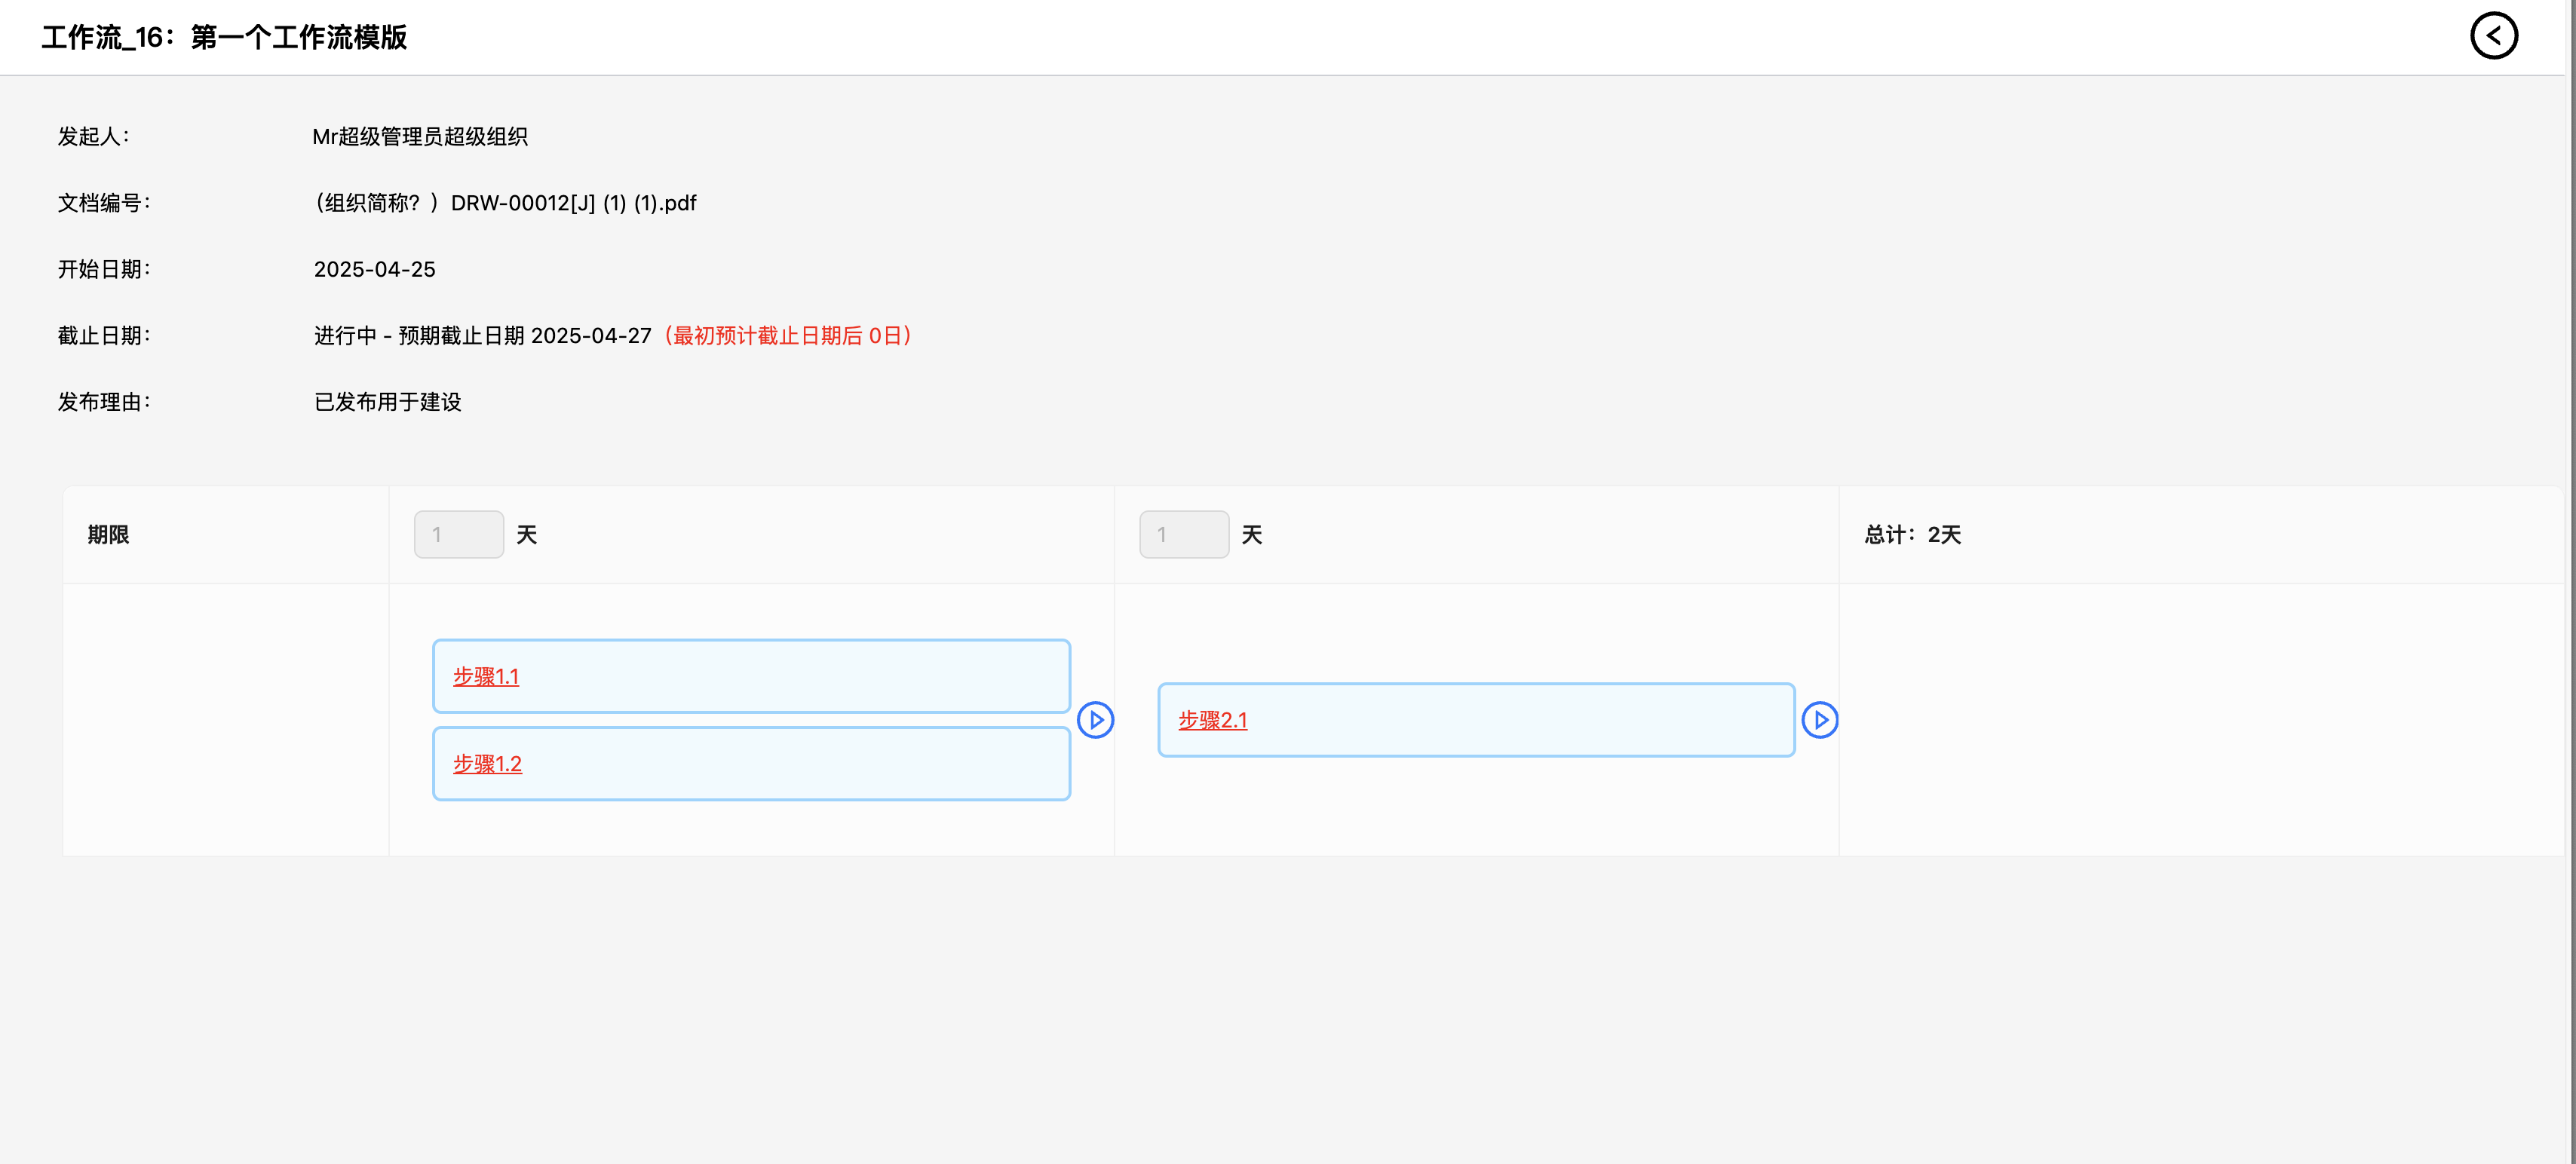This screenshot has height=1164, width=2576.
Task: Click the document filename DRW-00012[J] (1) (1).pdf
Action: (x=573, y=203)
